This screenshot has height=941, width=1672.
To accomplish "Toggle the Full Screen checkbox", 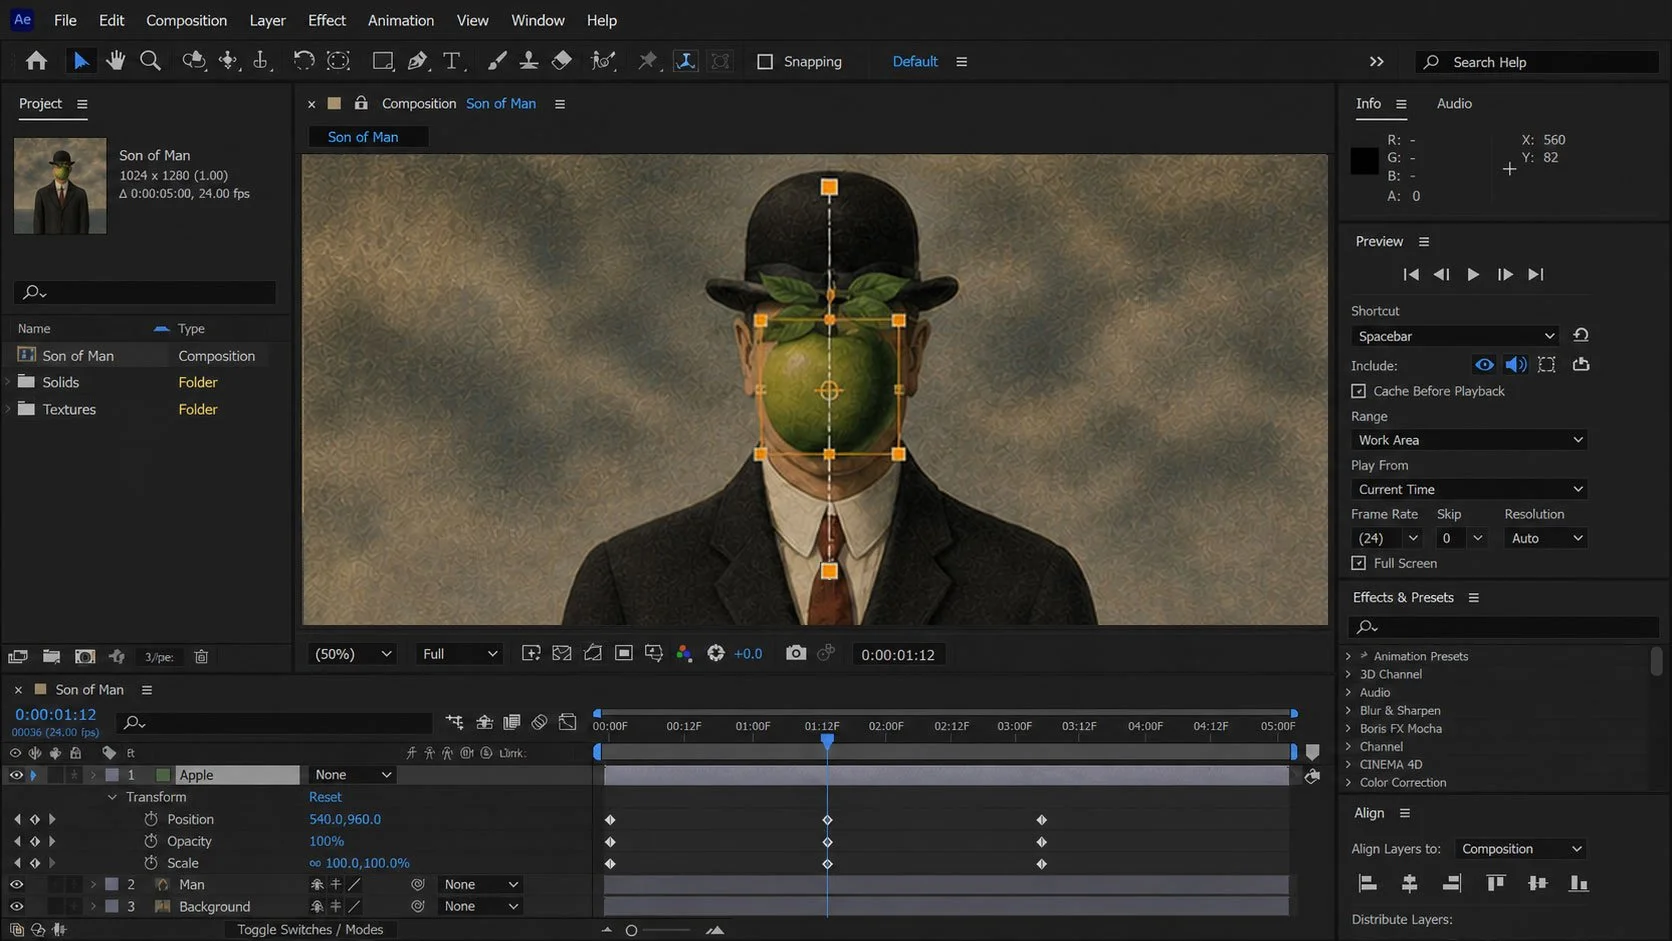I will (1358, 563).
